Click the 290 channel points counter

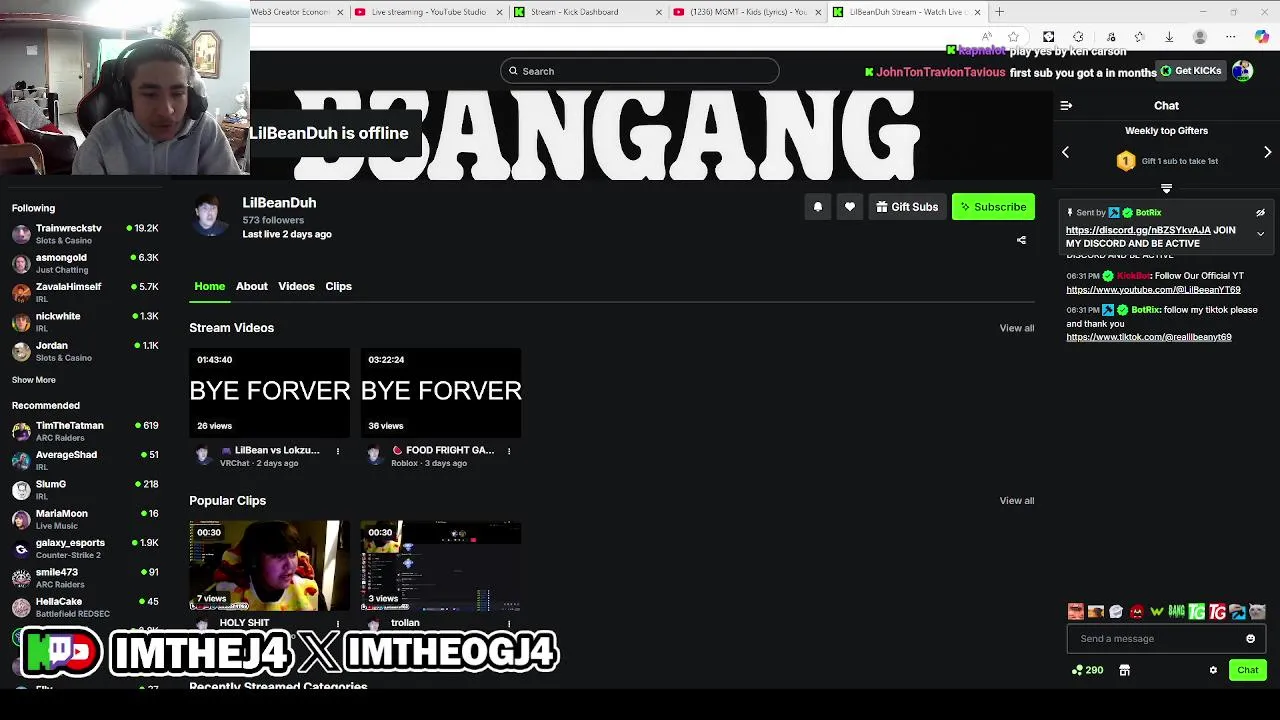pos(1087,670)
